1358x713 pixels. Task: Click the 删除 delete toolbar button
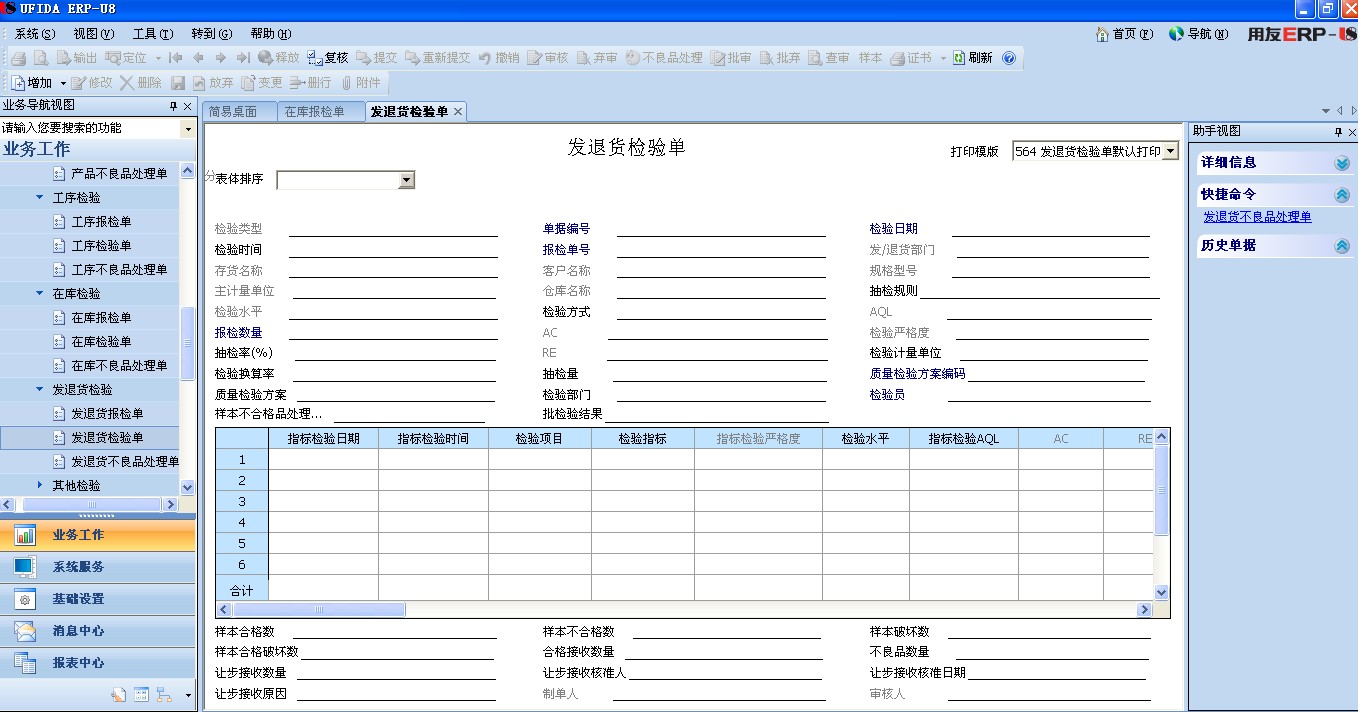(x=141, y=83)
